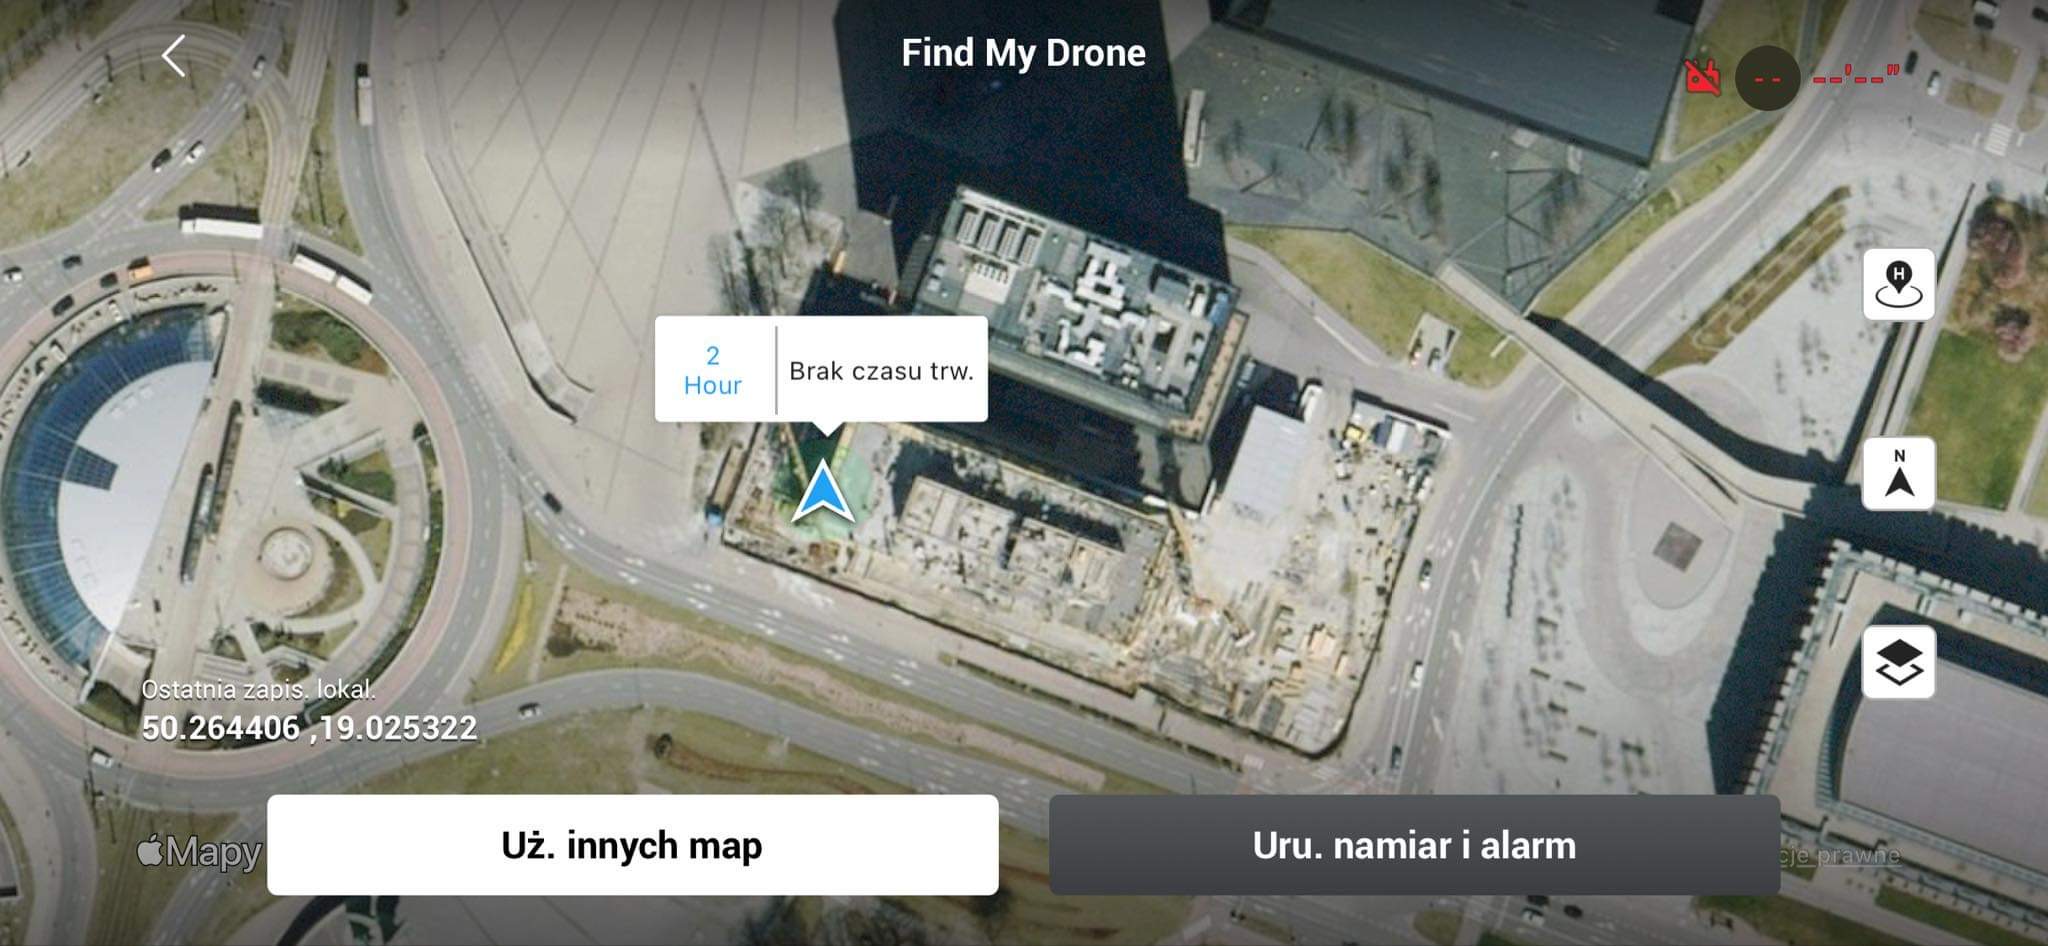Select 'Brak czasu trw.' in callout
Viewport: 2048px width, 946px height.
pyautogui.click(x=881, y=371)
